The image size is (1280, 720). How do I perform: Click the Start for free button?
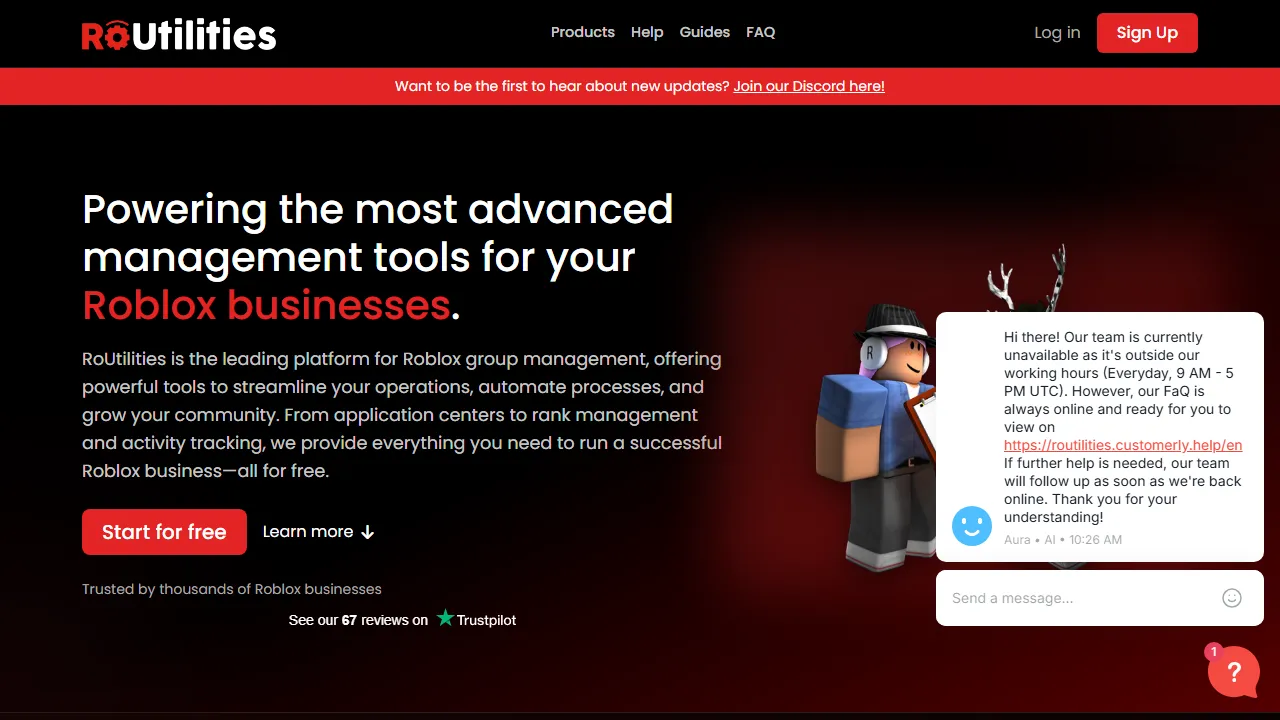164,532
